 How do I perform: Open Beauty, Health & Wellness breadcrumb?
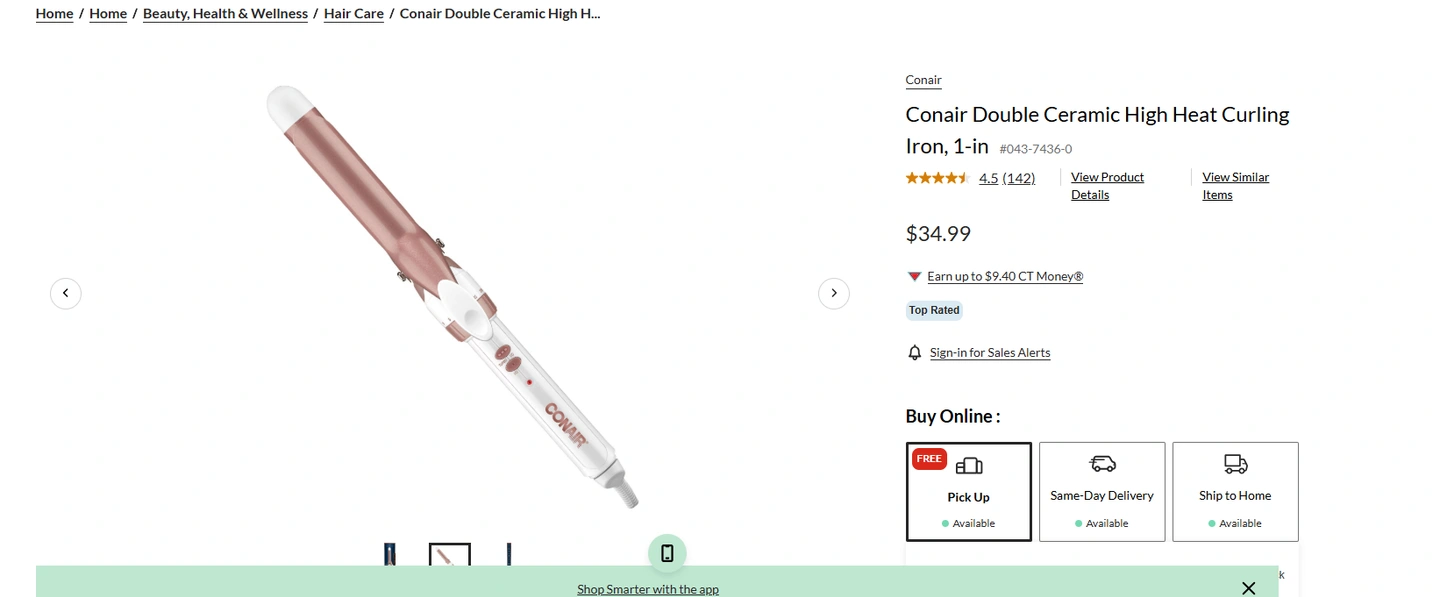tap(225, 14)
